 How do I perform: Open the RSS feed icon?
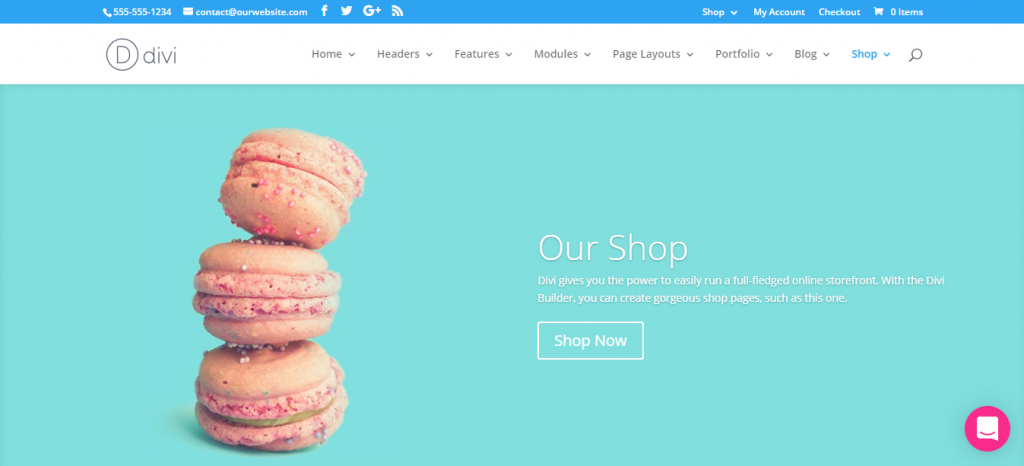397,11
